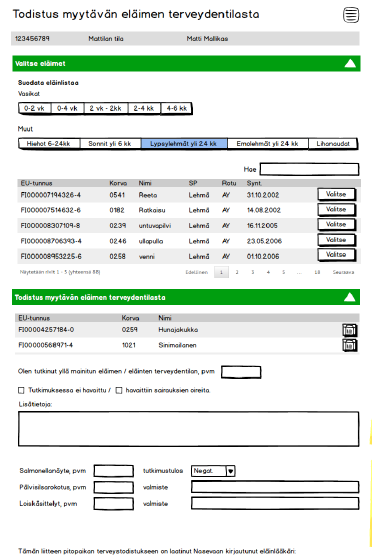Select the Hiehot 6-24kk filter
The width and height of the screenshot is (372, 557).
click(x=49, y=144)
